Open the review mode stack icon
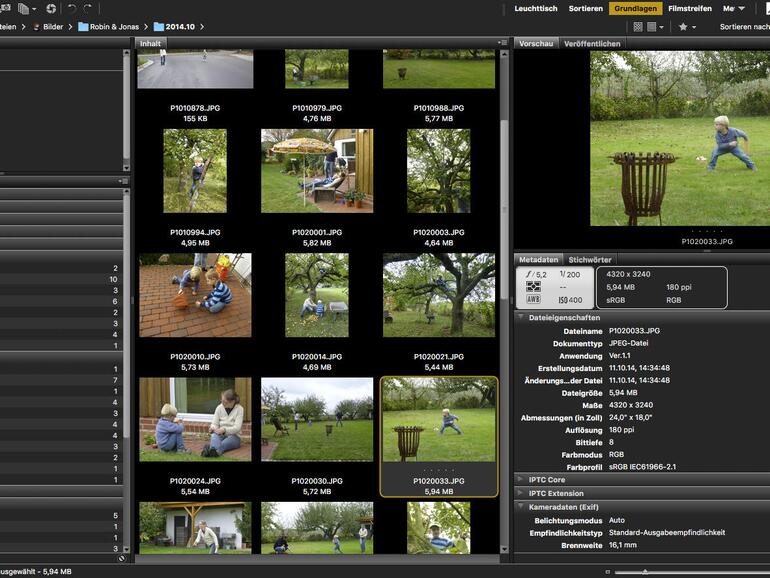This screenshot has width=770, height=578. click(x=23, y=8)
